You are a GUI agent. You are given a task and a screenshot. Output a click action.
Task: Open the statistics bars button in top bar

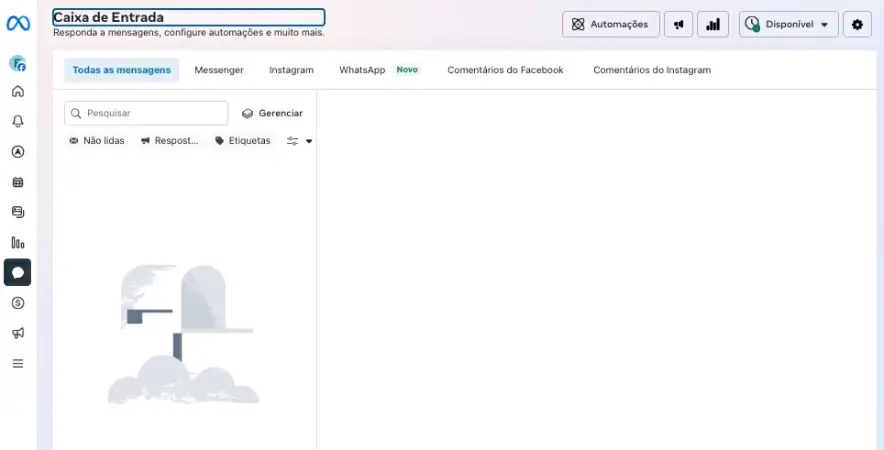coord(713,24)
